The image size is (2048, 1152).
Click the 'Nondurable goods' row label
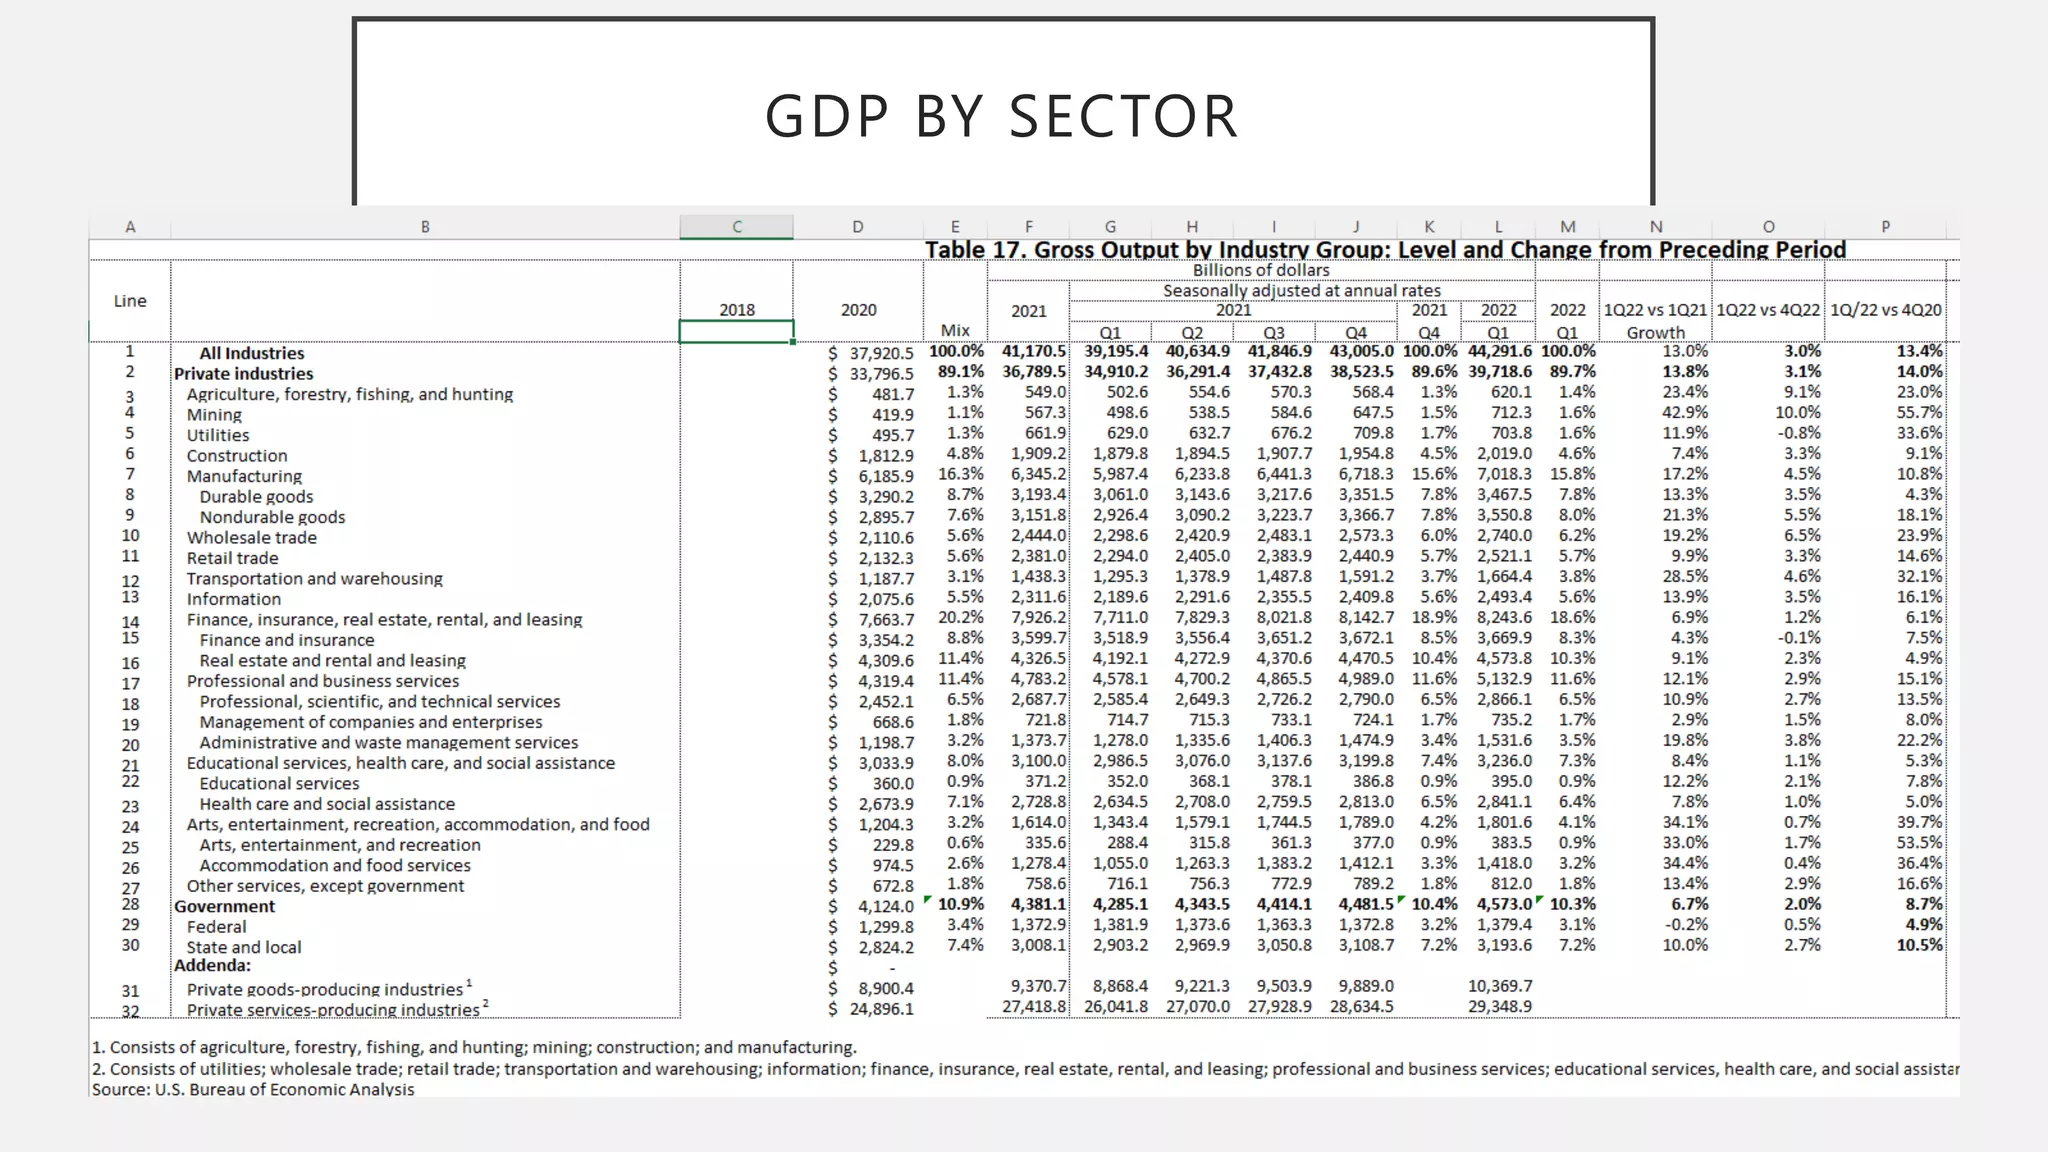[x=272, y=517]
